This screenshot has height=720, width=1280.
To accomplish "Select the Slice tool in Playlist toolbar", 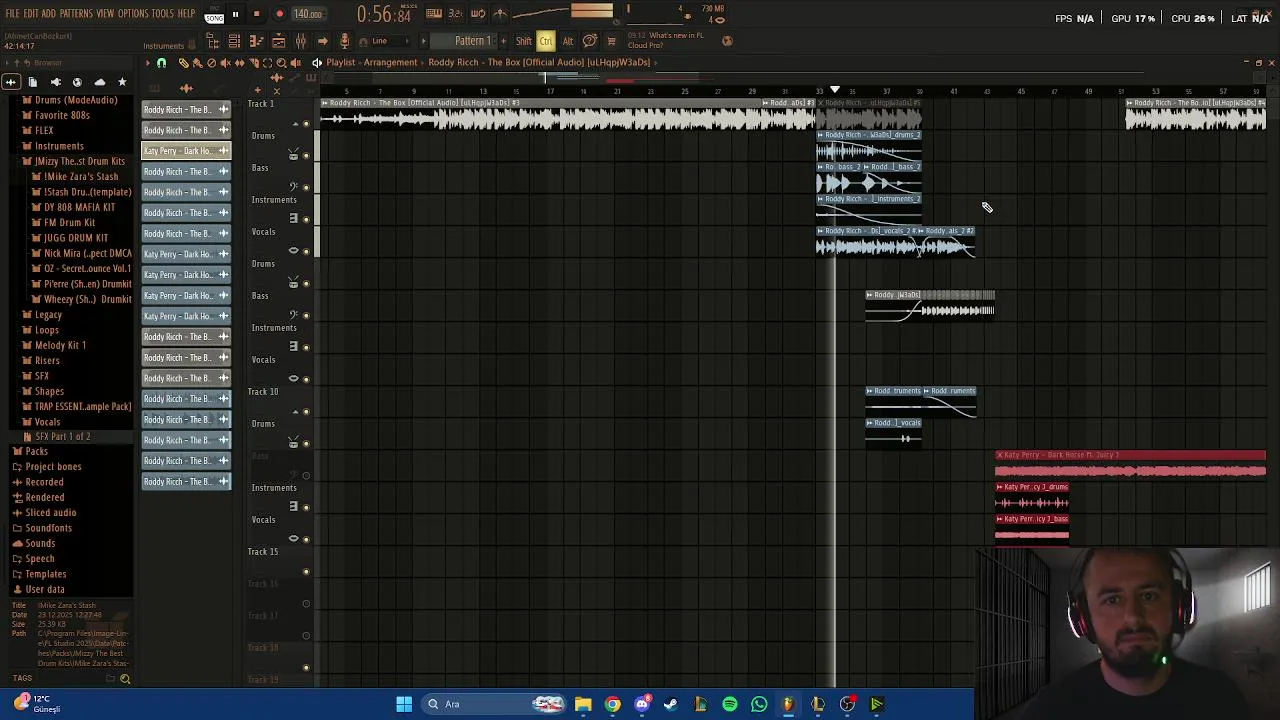I will tap(253, 63).
